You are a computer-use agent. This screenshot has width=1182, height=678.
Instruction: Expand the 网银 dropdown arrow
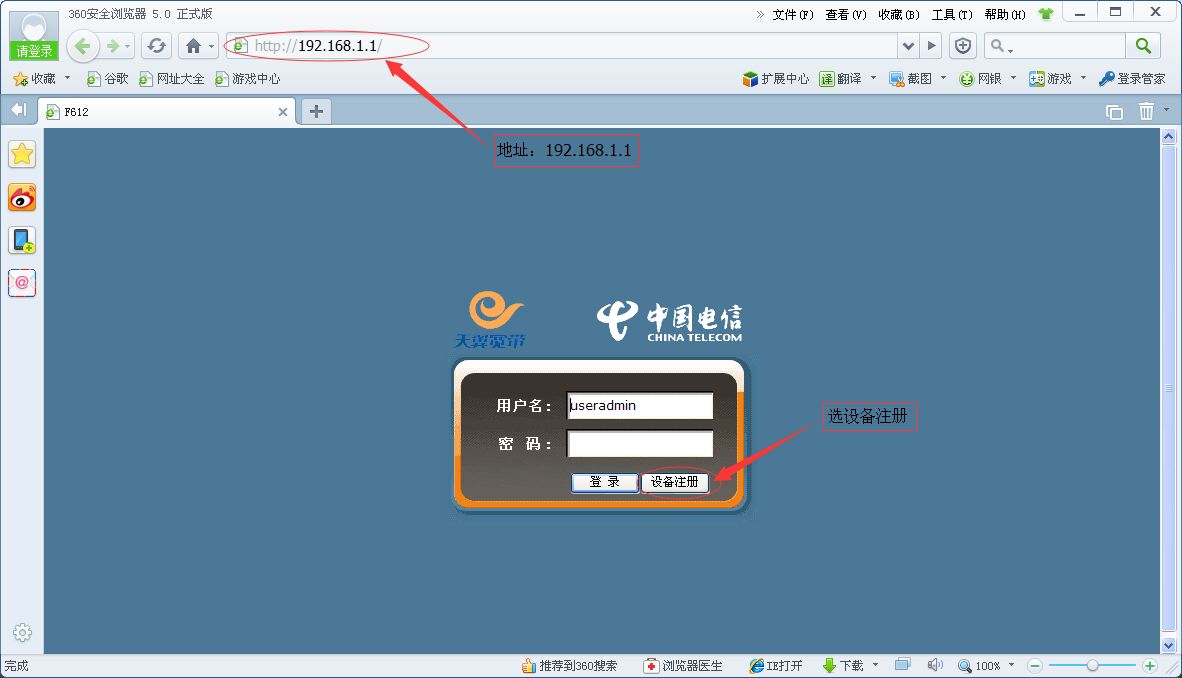(1013, 78)
